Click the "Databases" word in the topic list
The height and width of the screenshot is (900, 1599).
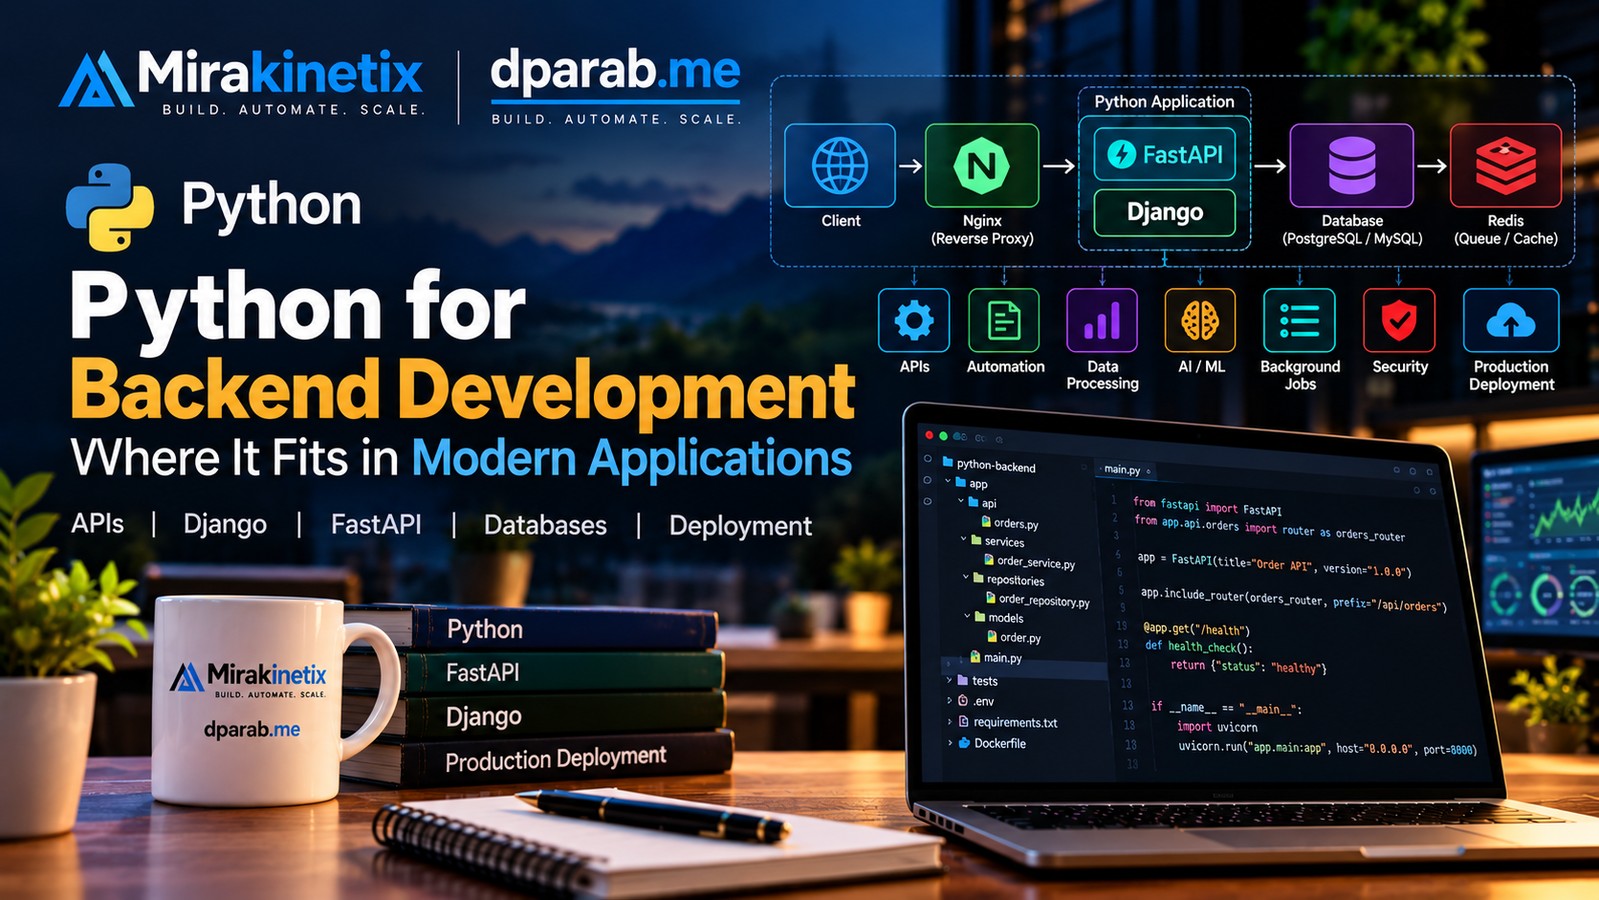tap(545, 525)
